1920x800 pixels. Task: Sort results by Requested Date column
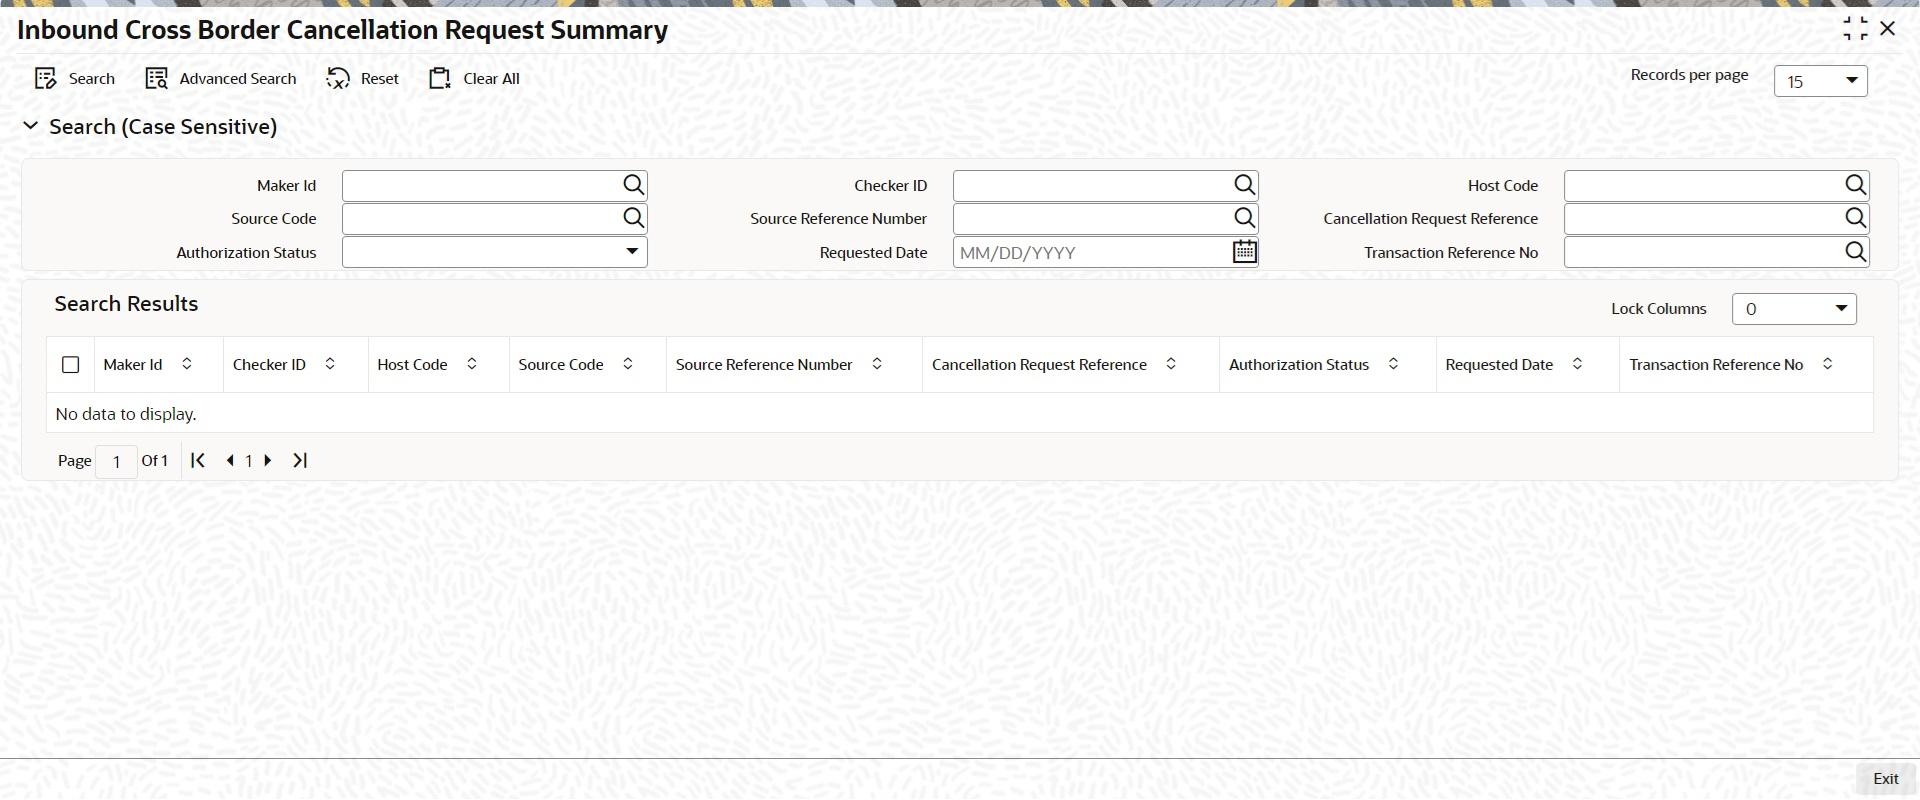(x=1577, y=364)
